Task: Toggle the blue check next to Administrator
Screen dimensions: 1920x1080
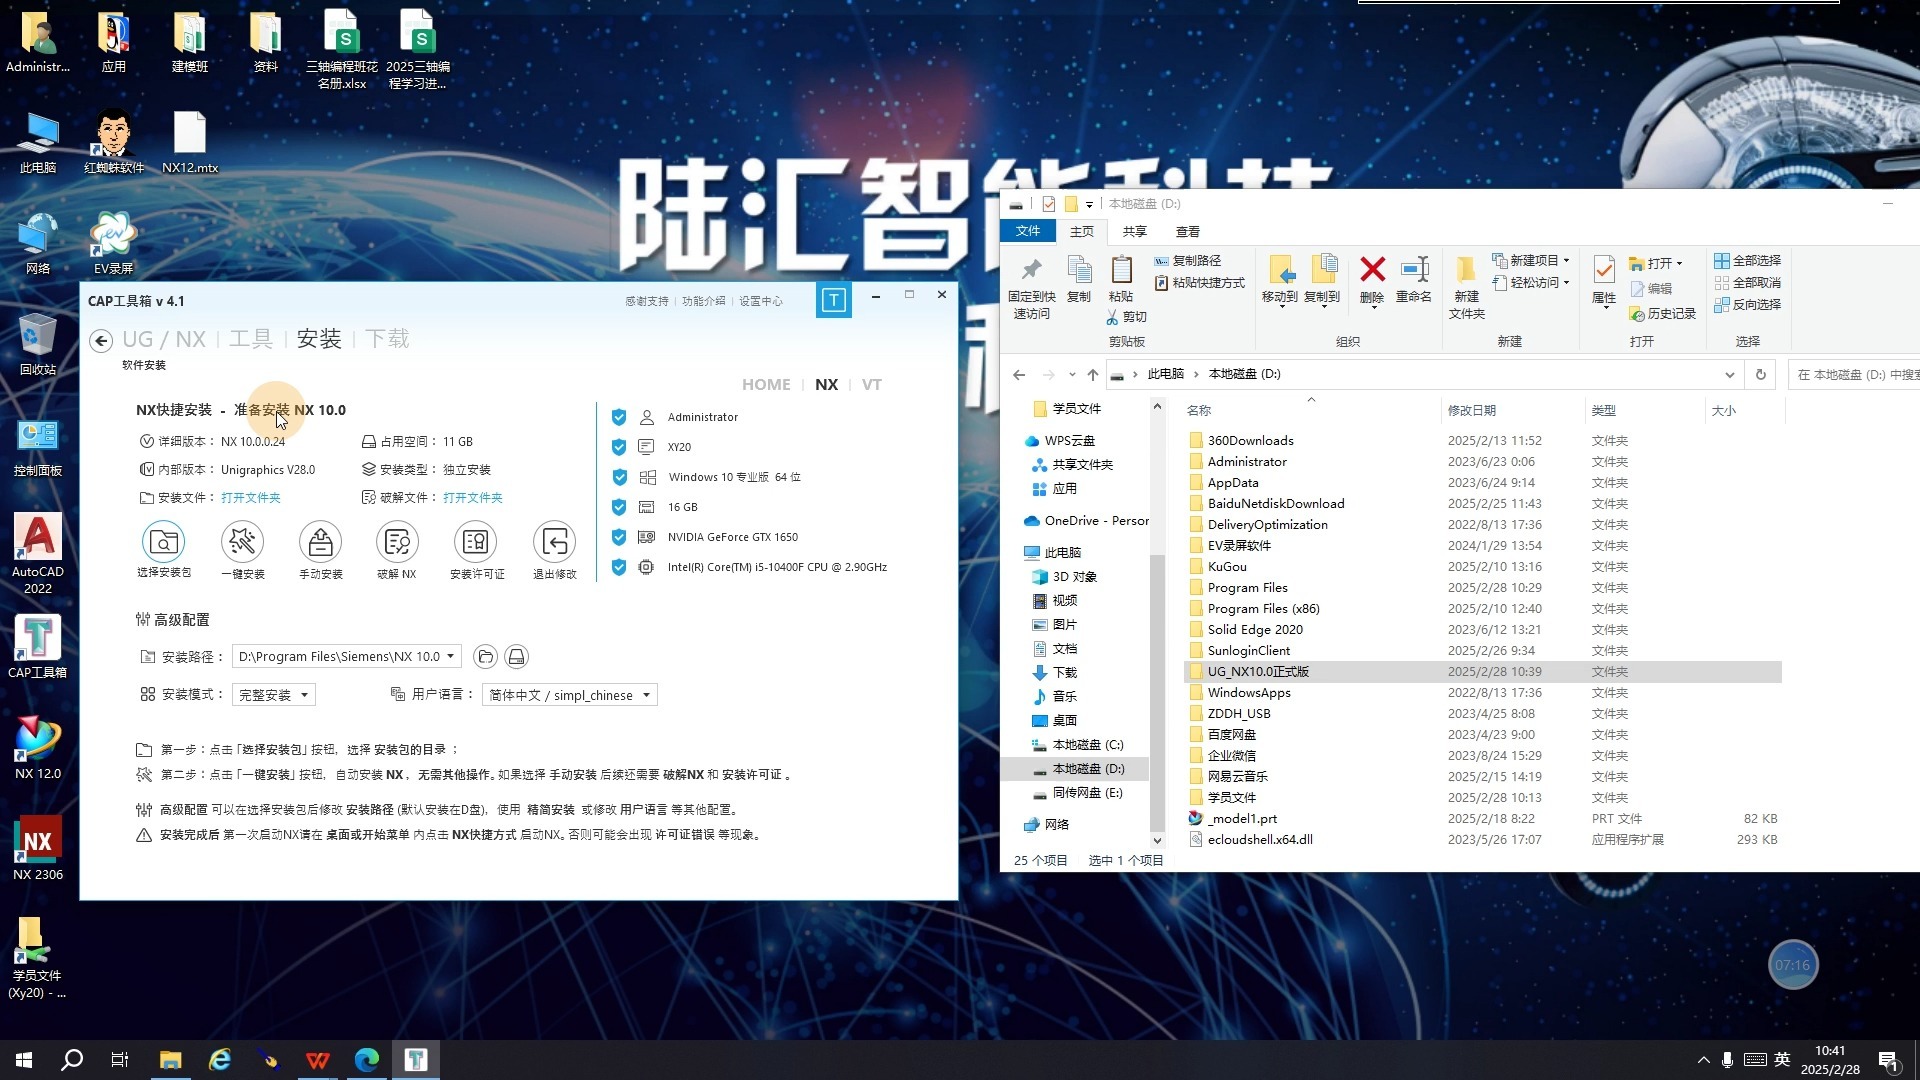Action: coord(619,417)
